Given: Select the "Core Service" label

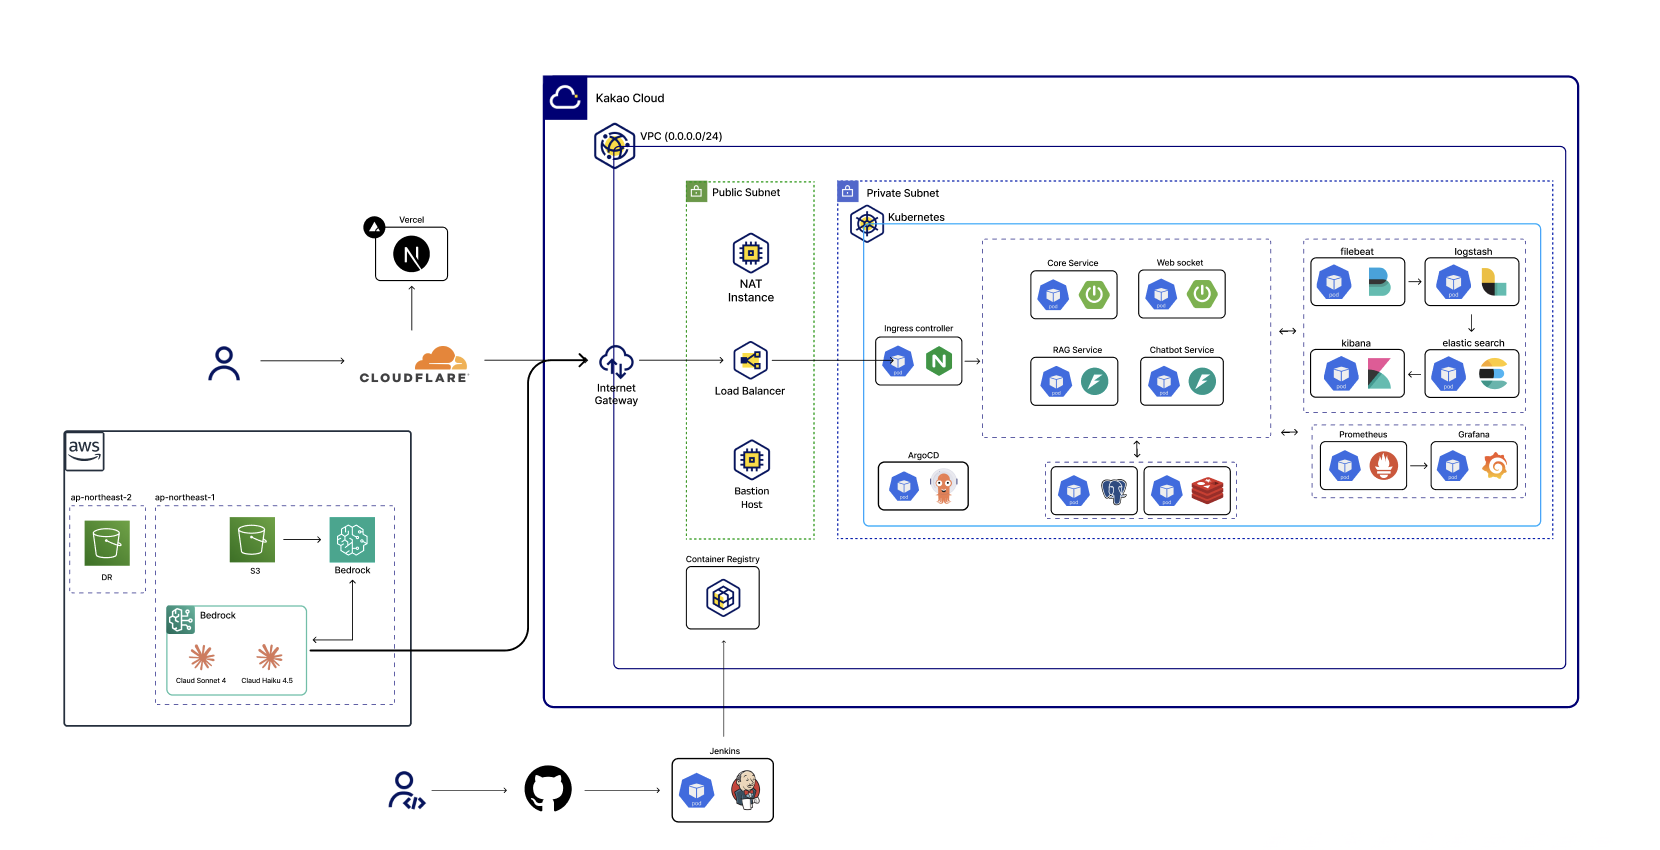Looking at the screenshot, I should click(1073, 263).
